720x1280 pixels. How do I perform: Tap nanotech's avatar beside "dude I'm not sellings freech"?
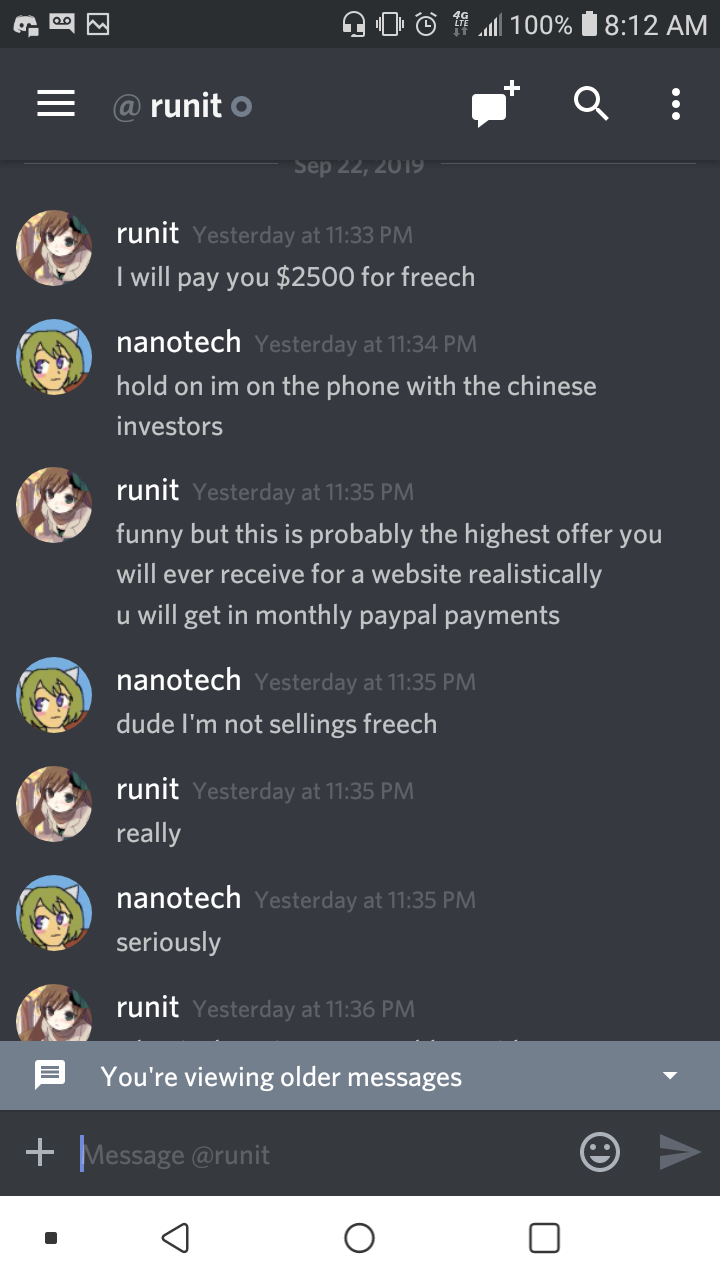(x=54, y=695)
